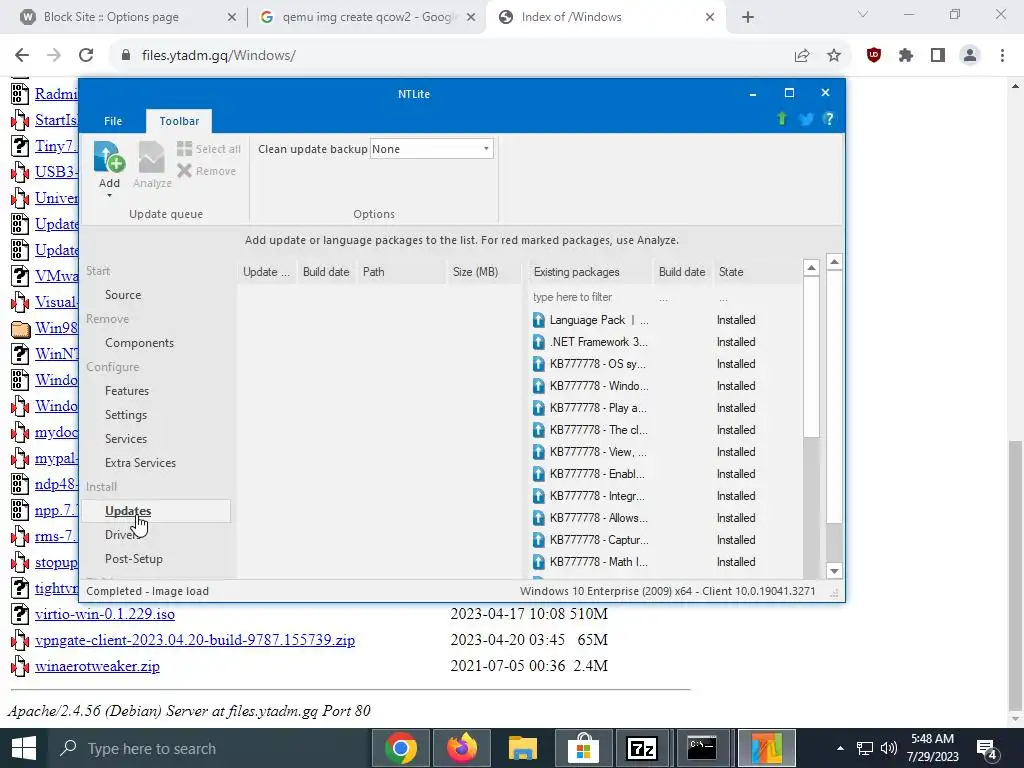Open Chrome extensions puzzle icon
Screen dimensions: 1024x768
tap(906, 56)
